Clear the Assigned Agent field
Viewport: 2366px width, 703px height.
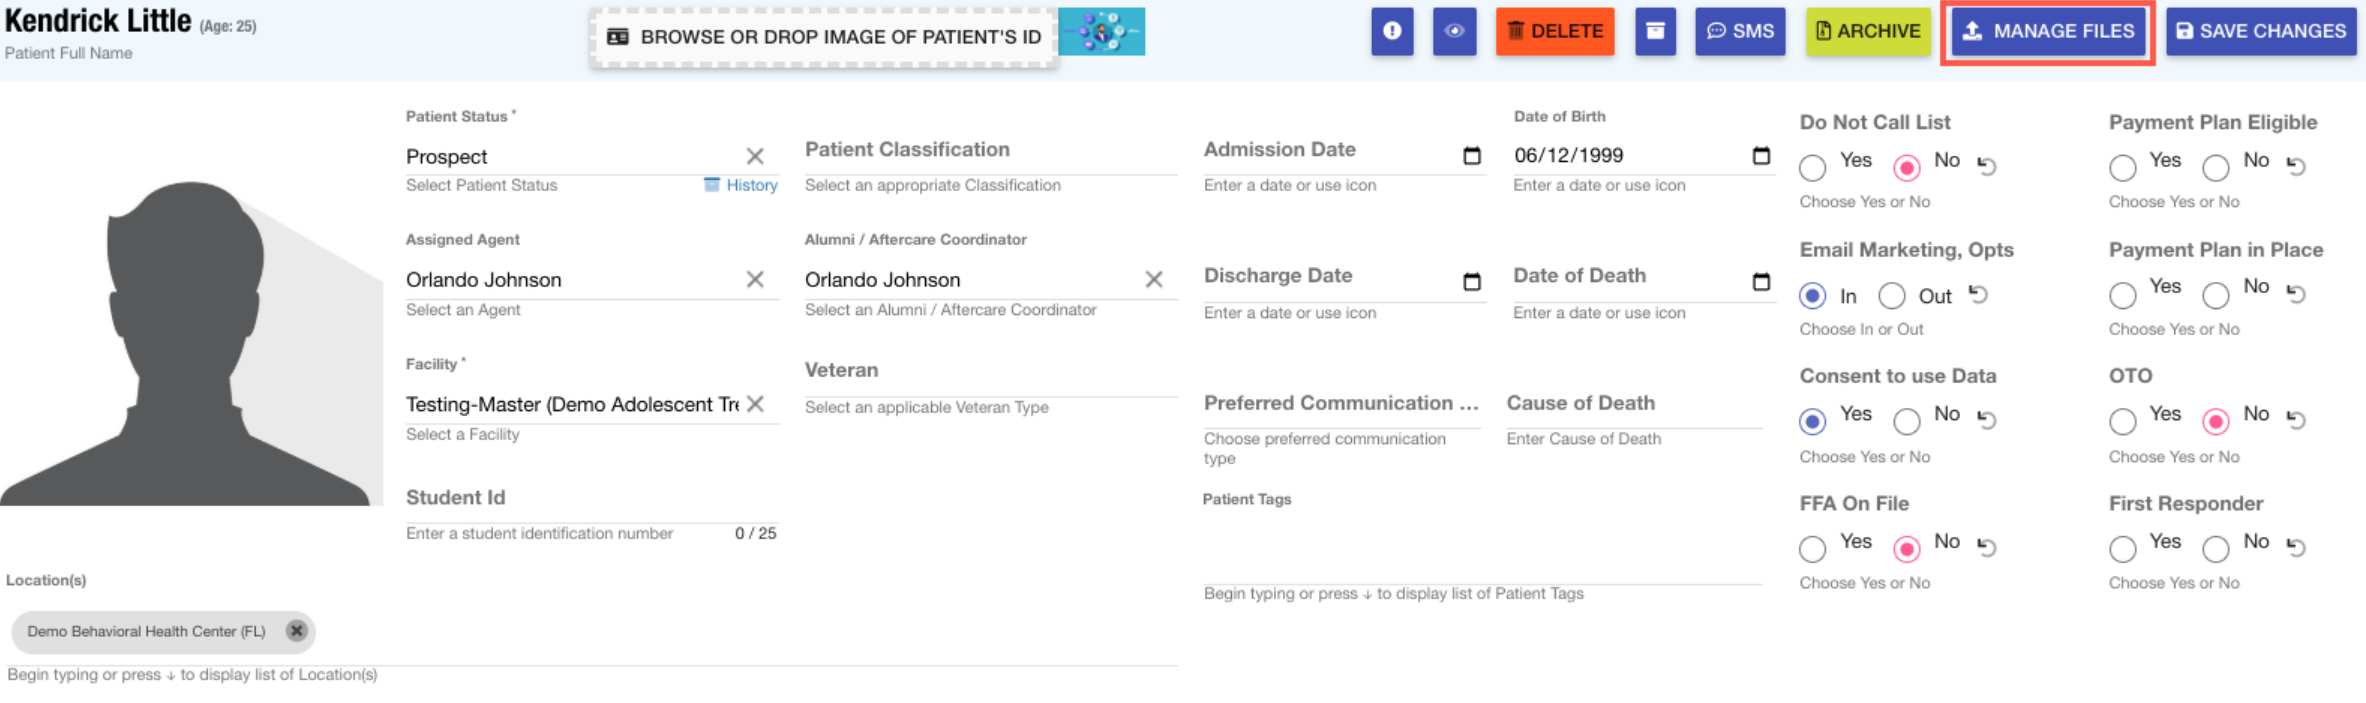pos(755,280)
